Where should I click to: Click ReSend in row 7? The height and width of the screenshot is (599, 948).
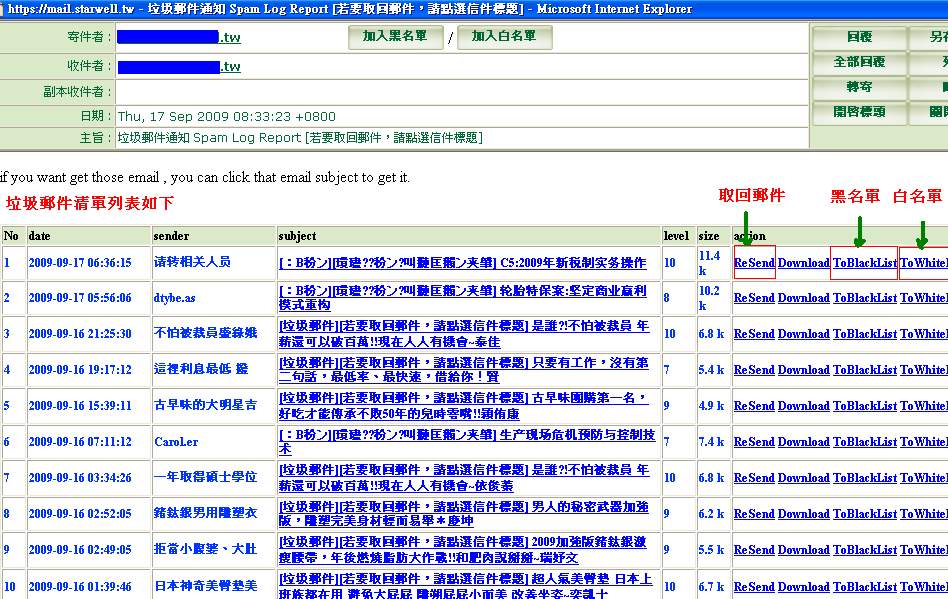point(754,478)
